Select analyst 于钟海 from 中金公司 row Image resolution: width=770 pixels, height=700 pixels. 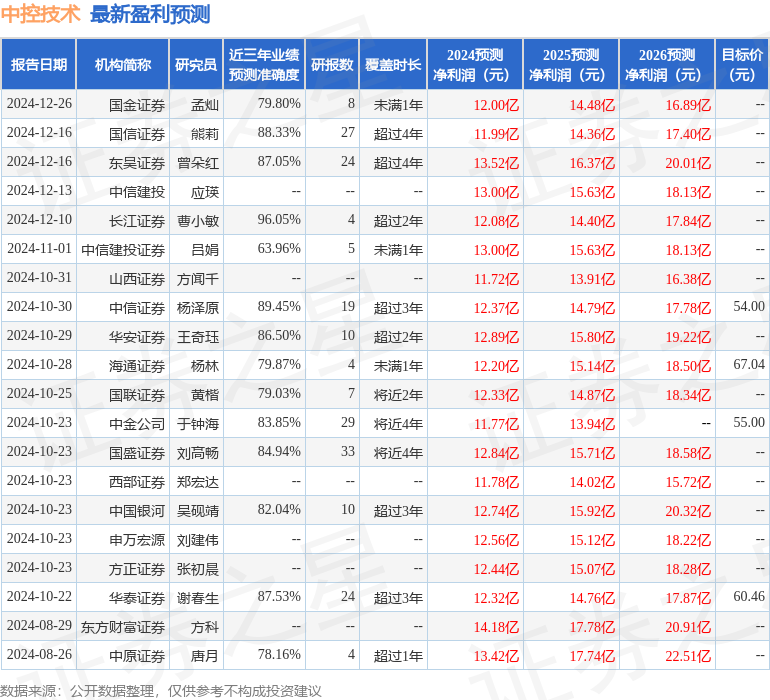(x=198, y=424)
